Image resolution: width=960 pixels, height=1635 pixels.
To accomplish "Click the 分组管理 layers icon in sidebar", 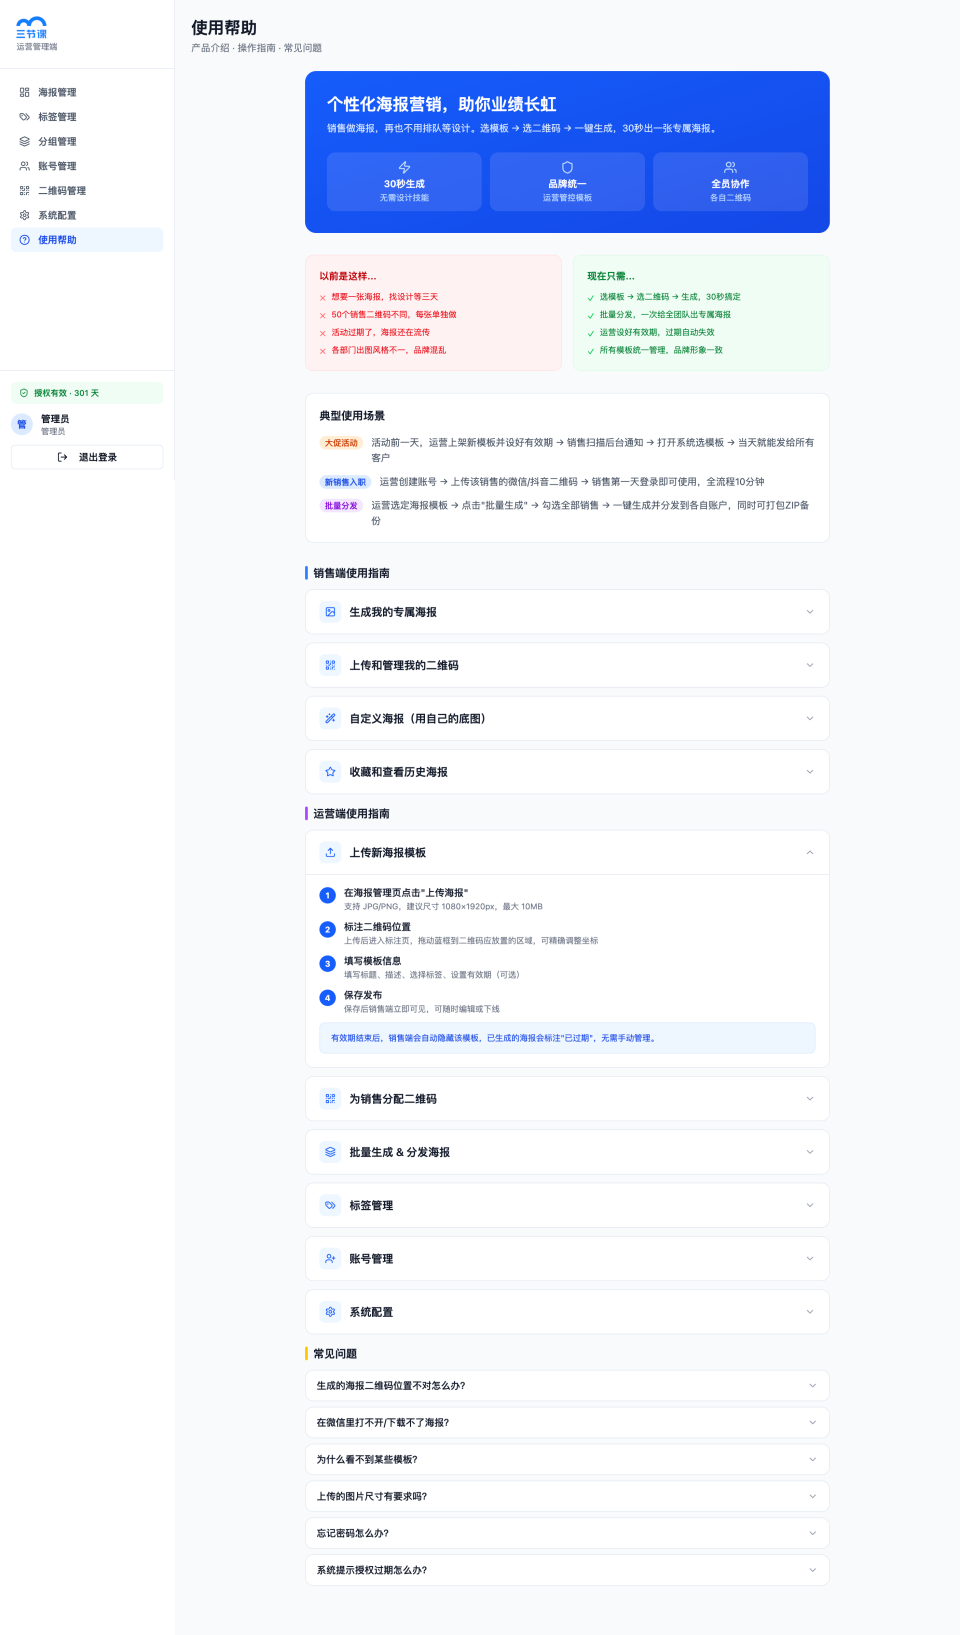I will click(25, 141).
